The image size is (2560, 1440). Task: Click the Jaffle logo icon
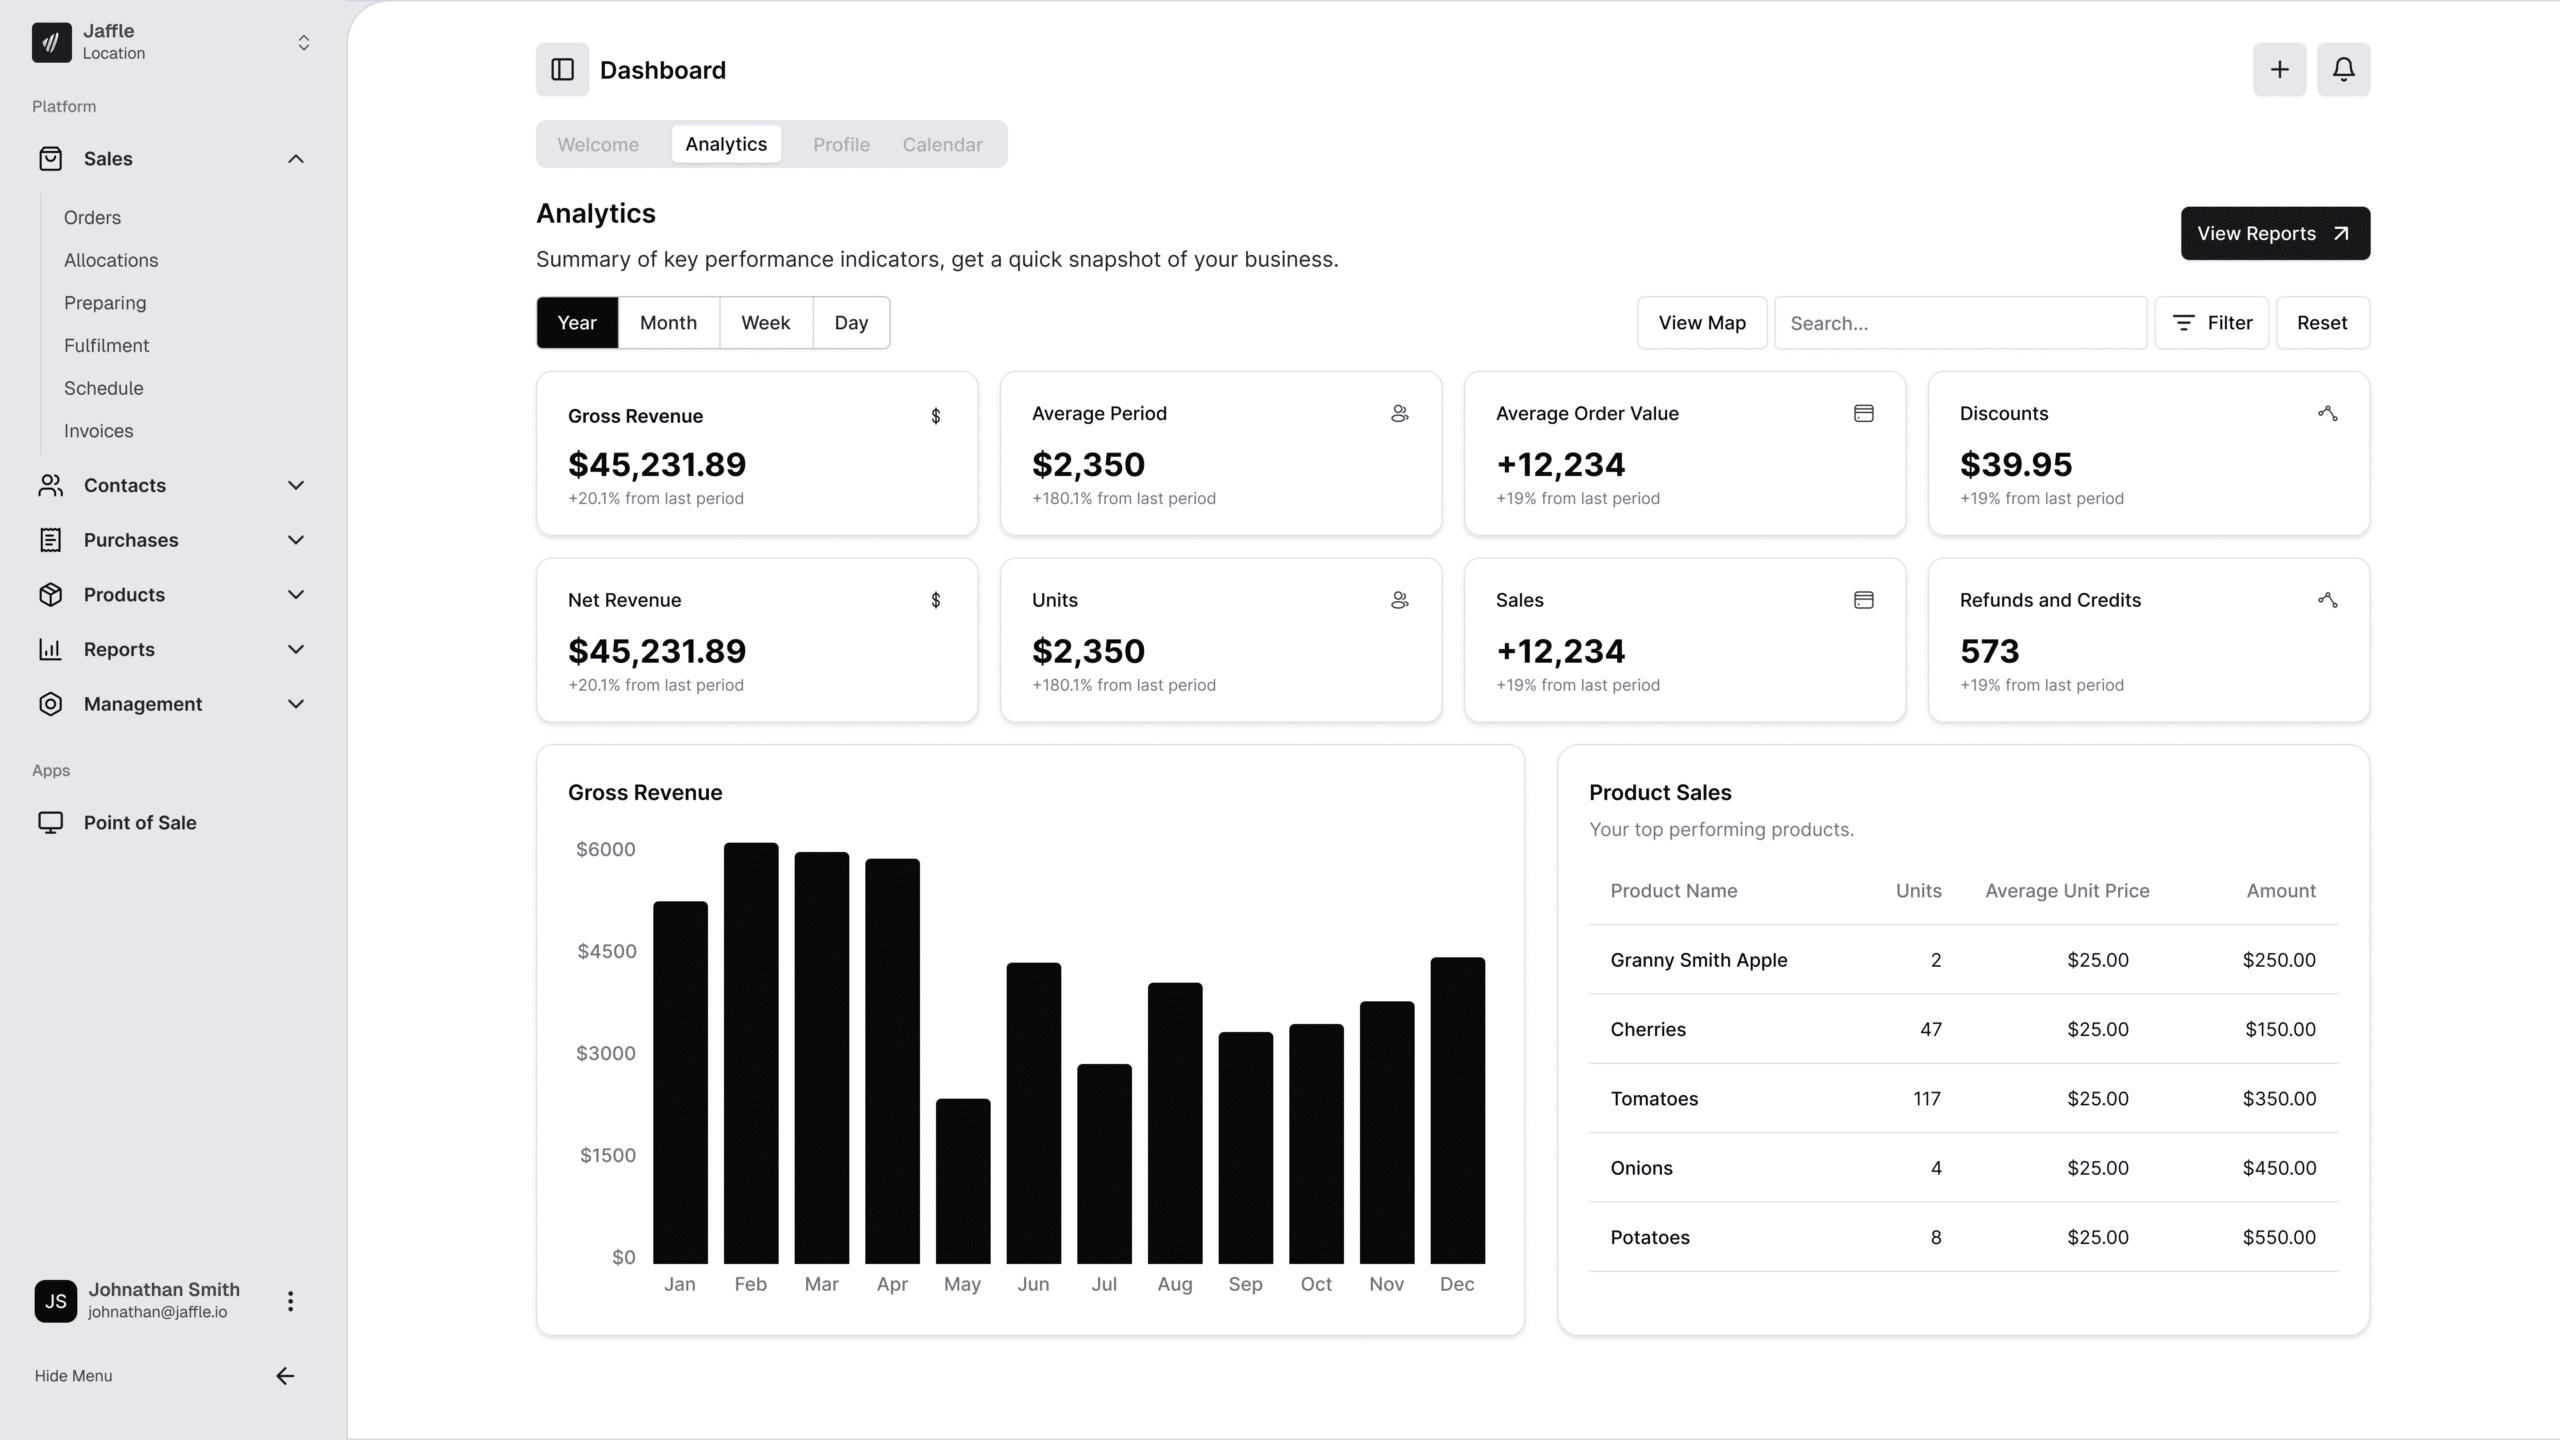tap(51, 42)
